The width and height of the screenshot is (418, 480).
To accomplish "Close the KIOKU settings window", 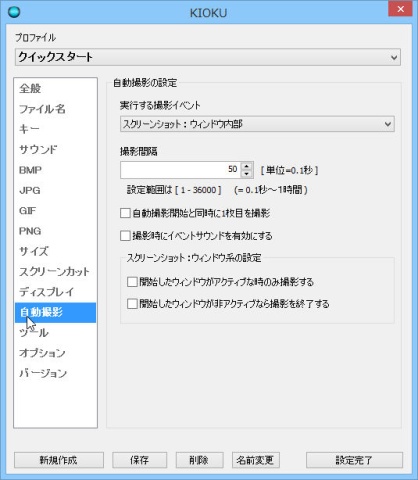I will tap(400, 9).
